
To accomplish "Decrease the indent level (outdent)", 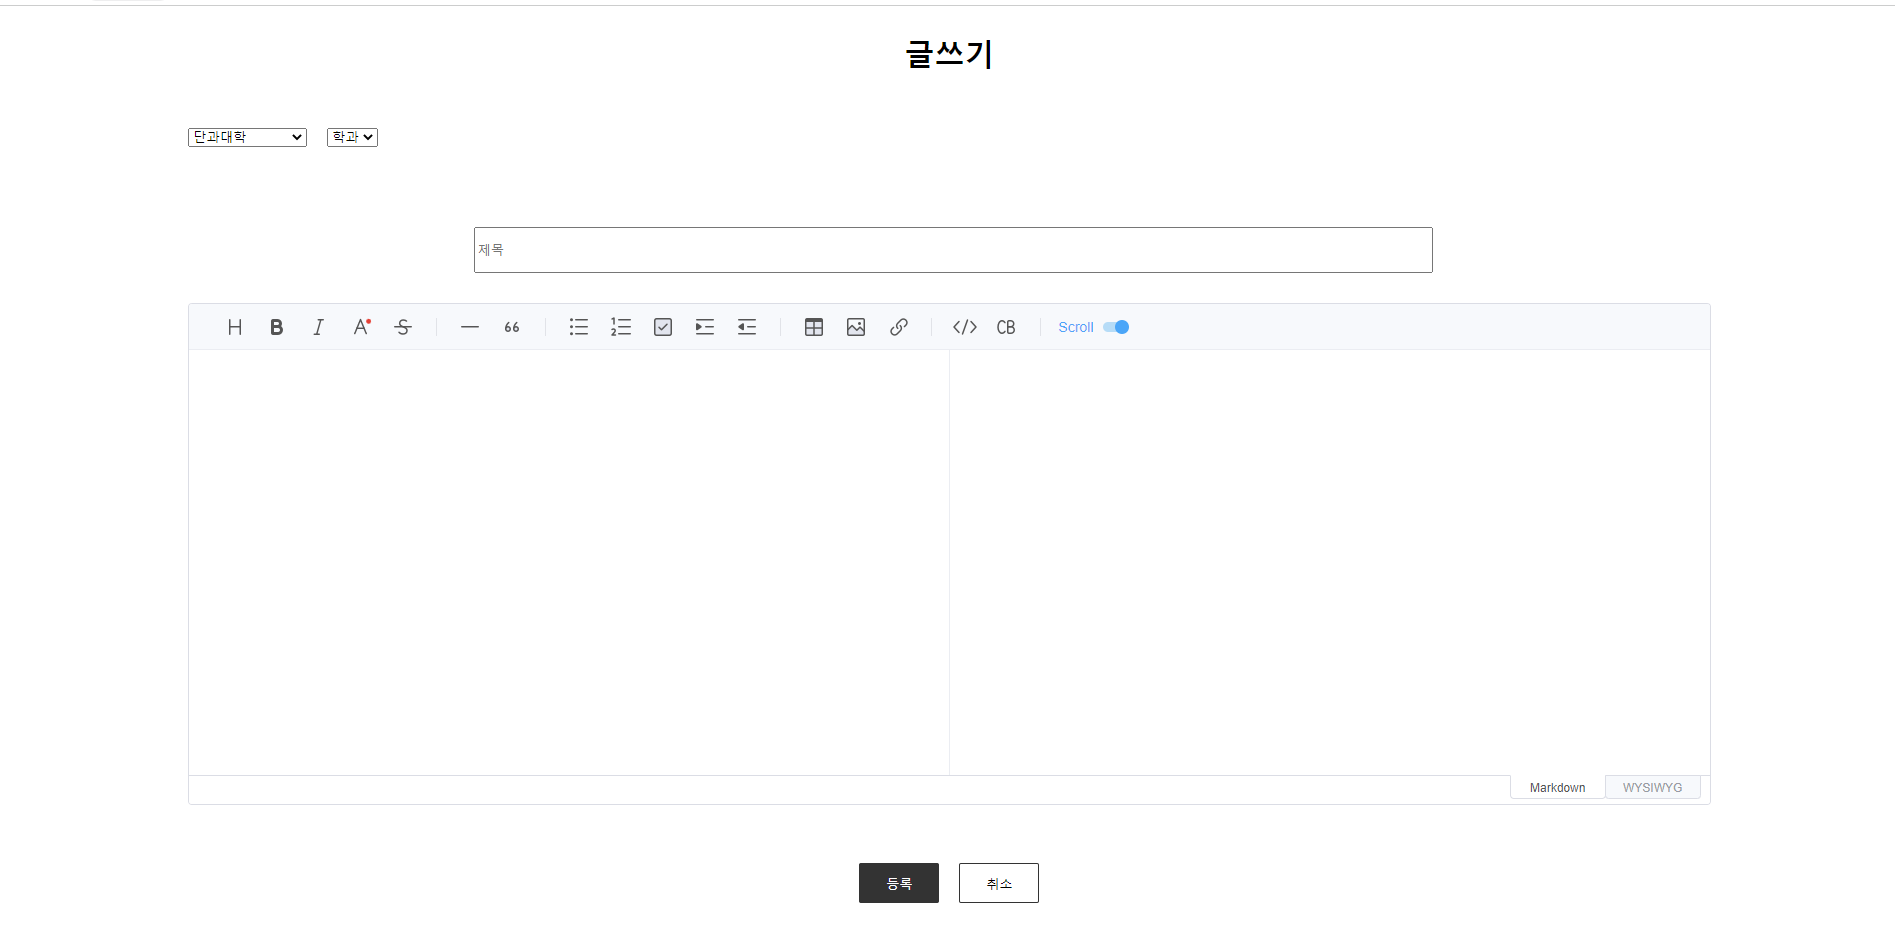I will 747,327.
